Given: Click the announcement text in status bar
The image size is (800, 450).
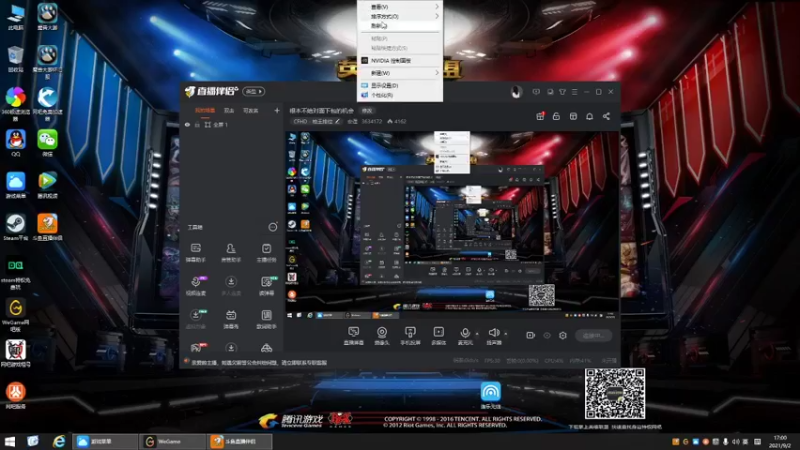Looking at the screenshot, I should [x=259, y=362].
